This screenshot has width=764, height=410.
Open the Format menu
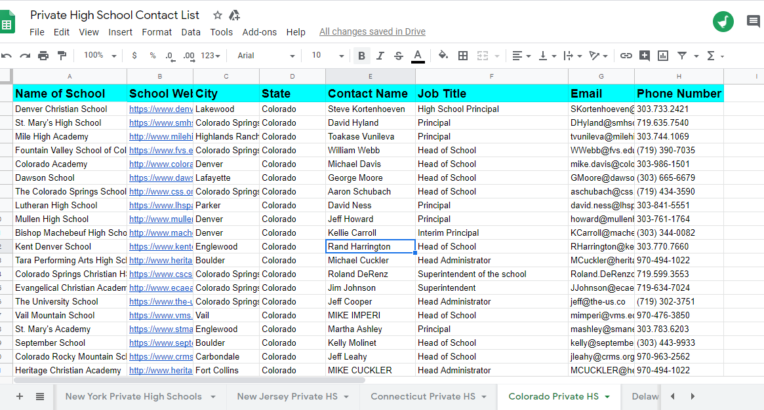pos(157,32)
